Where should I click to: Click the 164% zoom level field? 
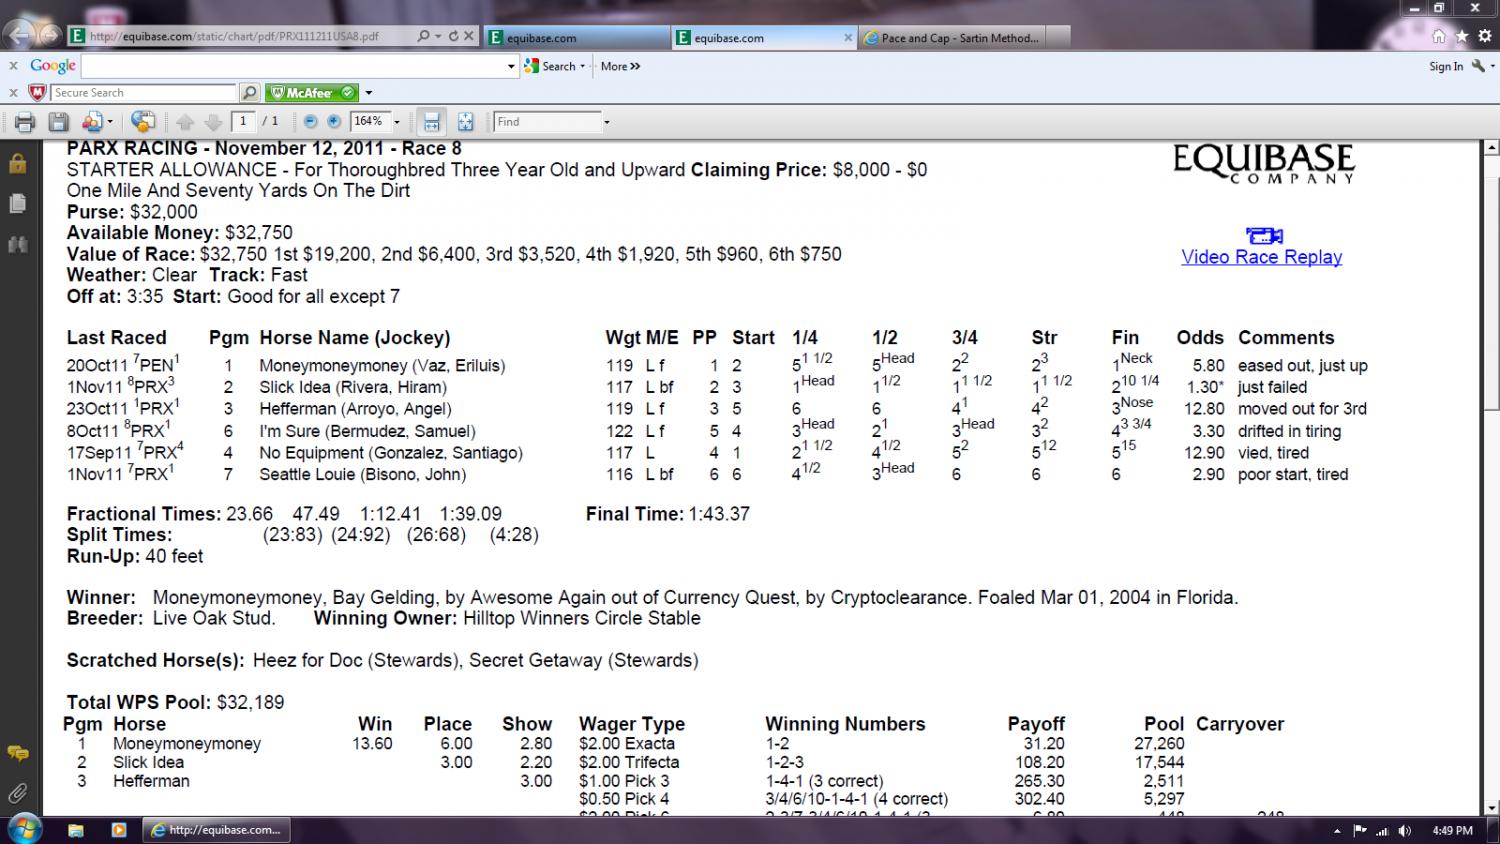click(x=368, y=122)
